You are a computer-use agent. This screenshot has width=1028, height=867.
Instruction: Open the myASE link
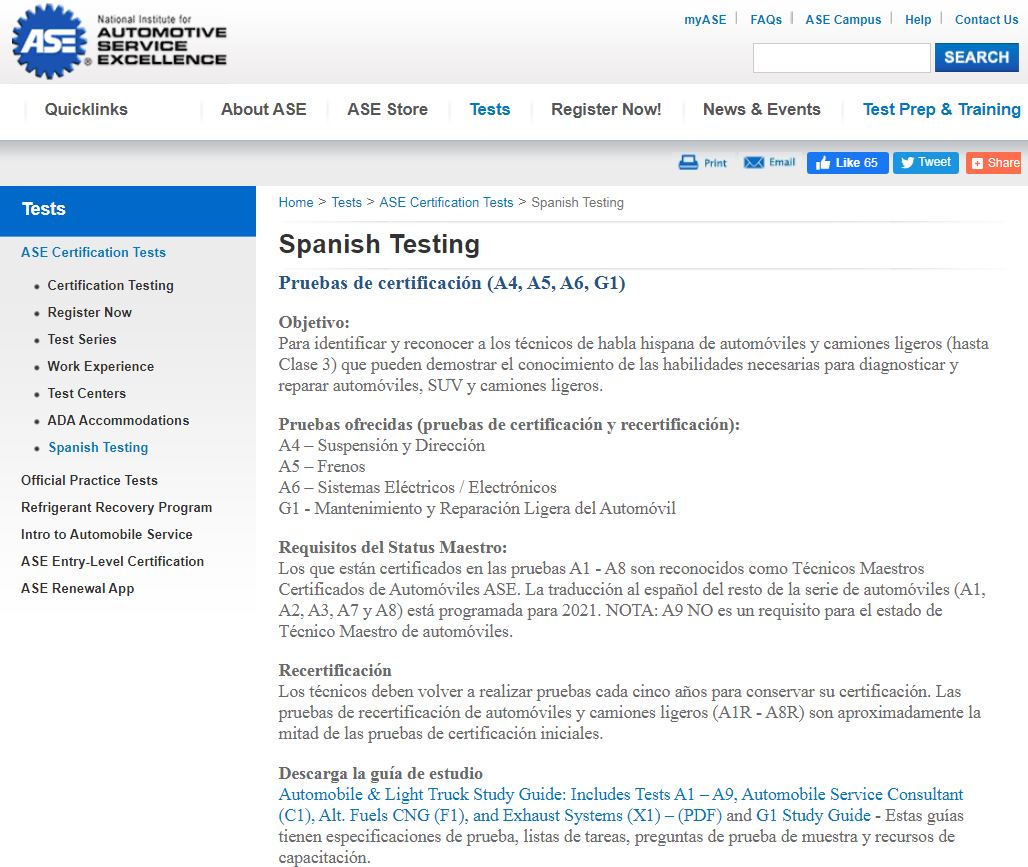click(705, 19)
